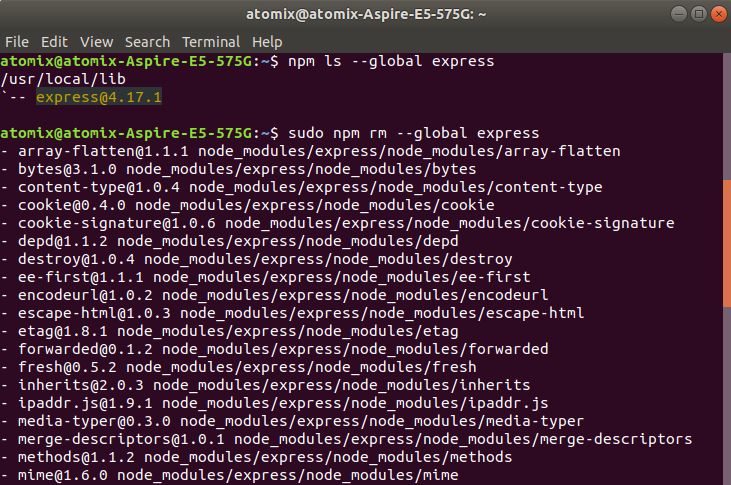Maximize the terminal window

[699, 14]
